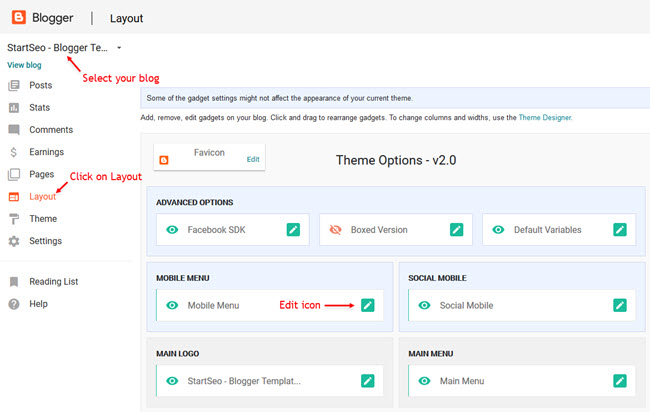Edit the Social Mobile gadget
Screen dimensions: 650x412
pyautogui.click(x=620, y=305)
